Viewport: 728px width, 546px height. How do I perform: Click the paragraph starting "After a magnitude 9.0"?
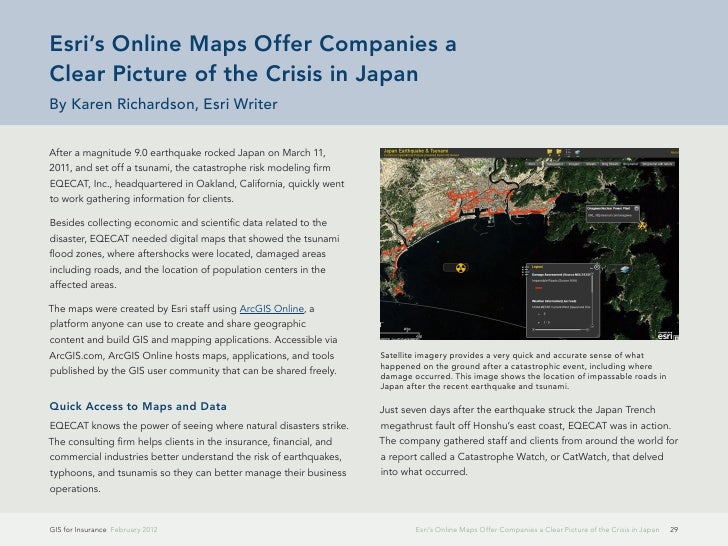197,176
